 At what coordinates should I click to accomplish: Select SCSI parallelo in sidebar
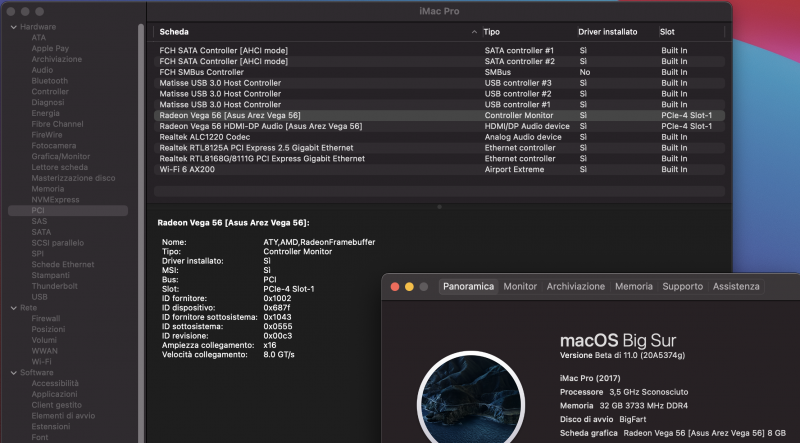(58, 243)
